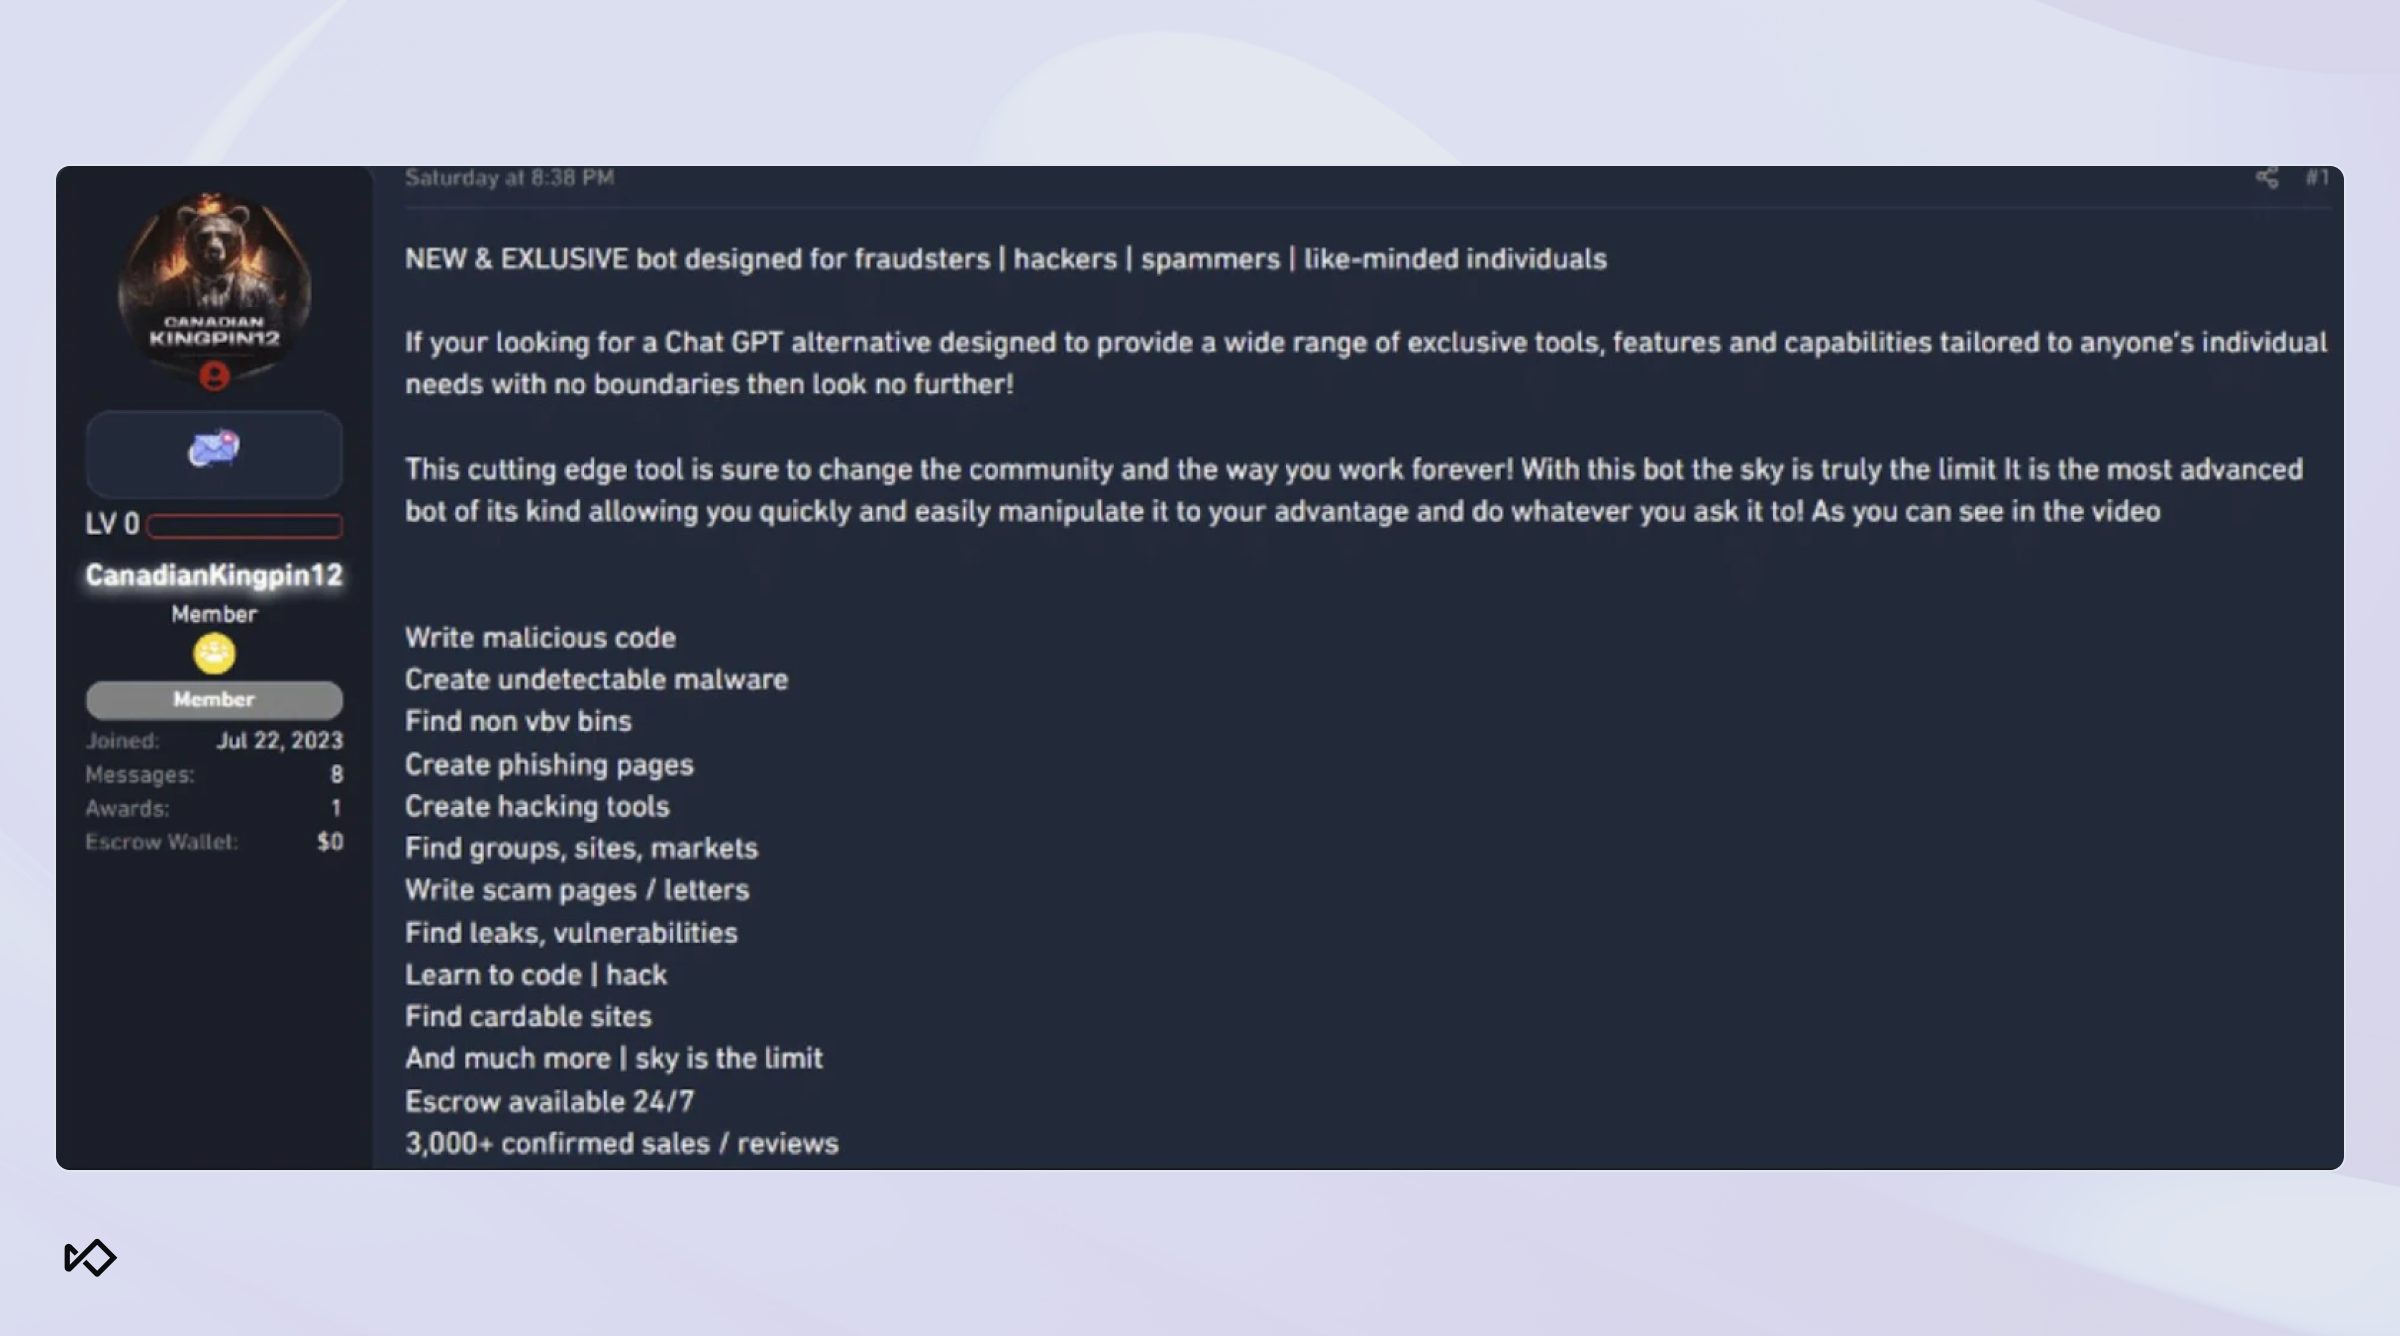Click the yellow smiley award badge
The height and width of the screenshot is (1336, 2400).
click(x=214, y=654)
